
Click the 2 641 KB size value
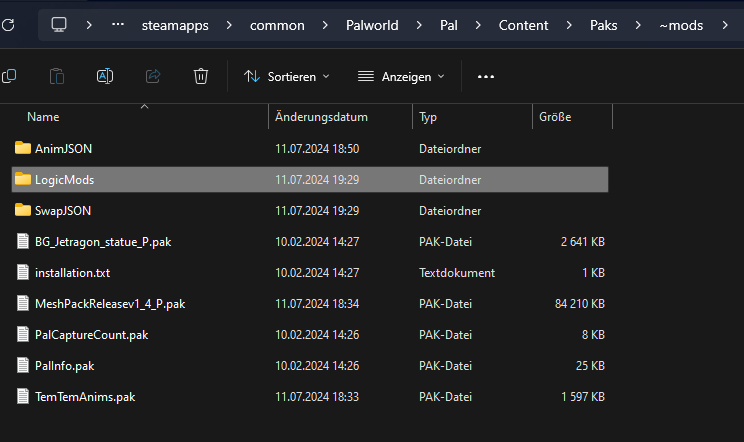coord(583,242)
